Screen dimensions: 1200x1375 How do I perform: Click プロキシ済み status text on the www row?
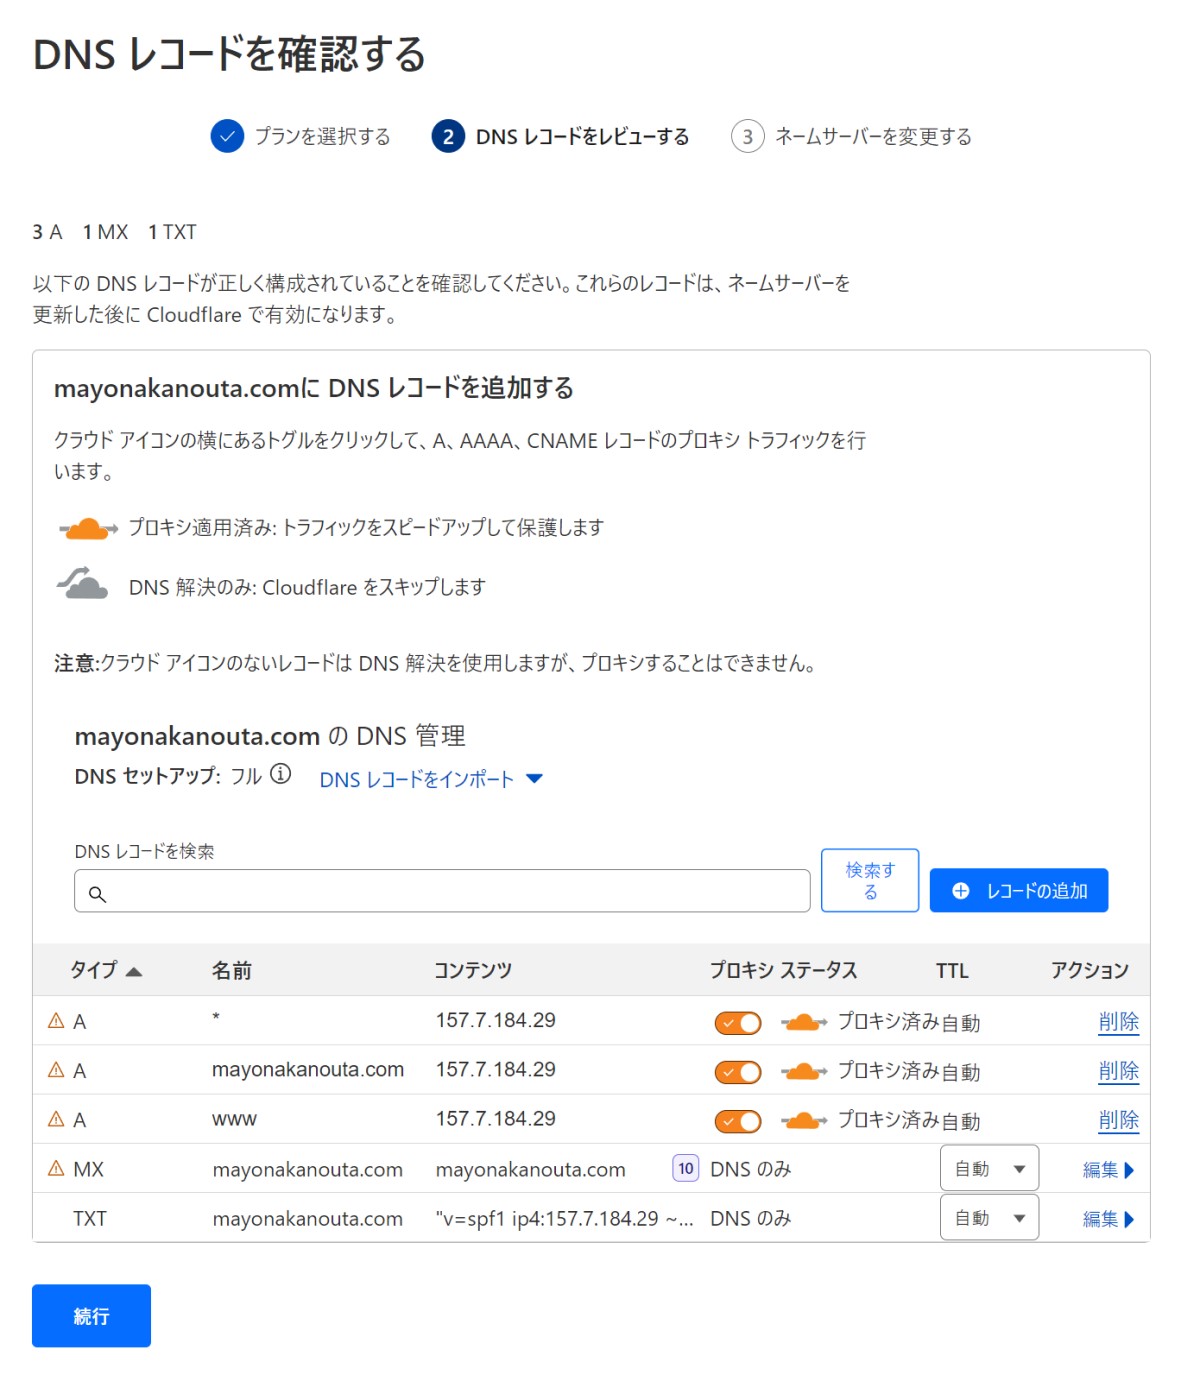pyautogui.click(x=888, y=1121)
